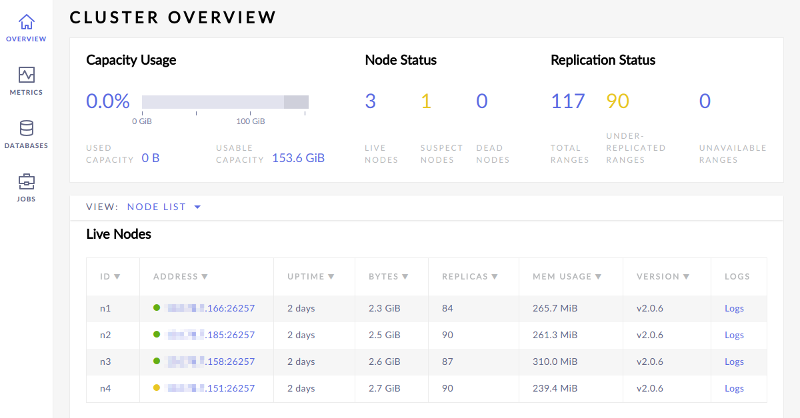Viewport: 800px width, 418px height.
Task: Click the capacity usage bar
Action: pyautogui.click(x=225, y=101)
